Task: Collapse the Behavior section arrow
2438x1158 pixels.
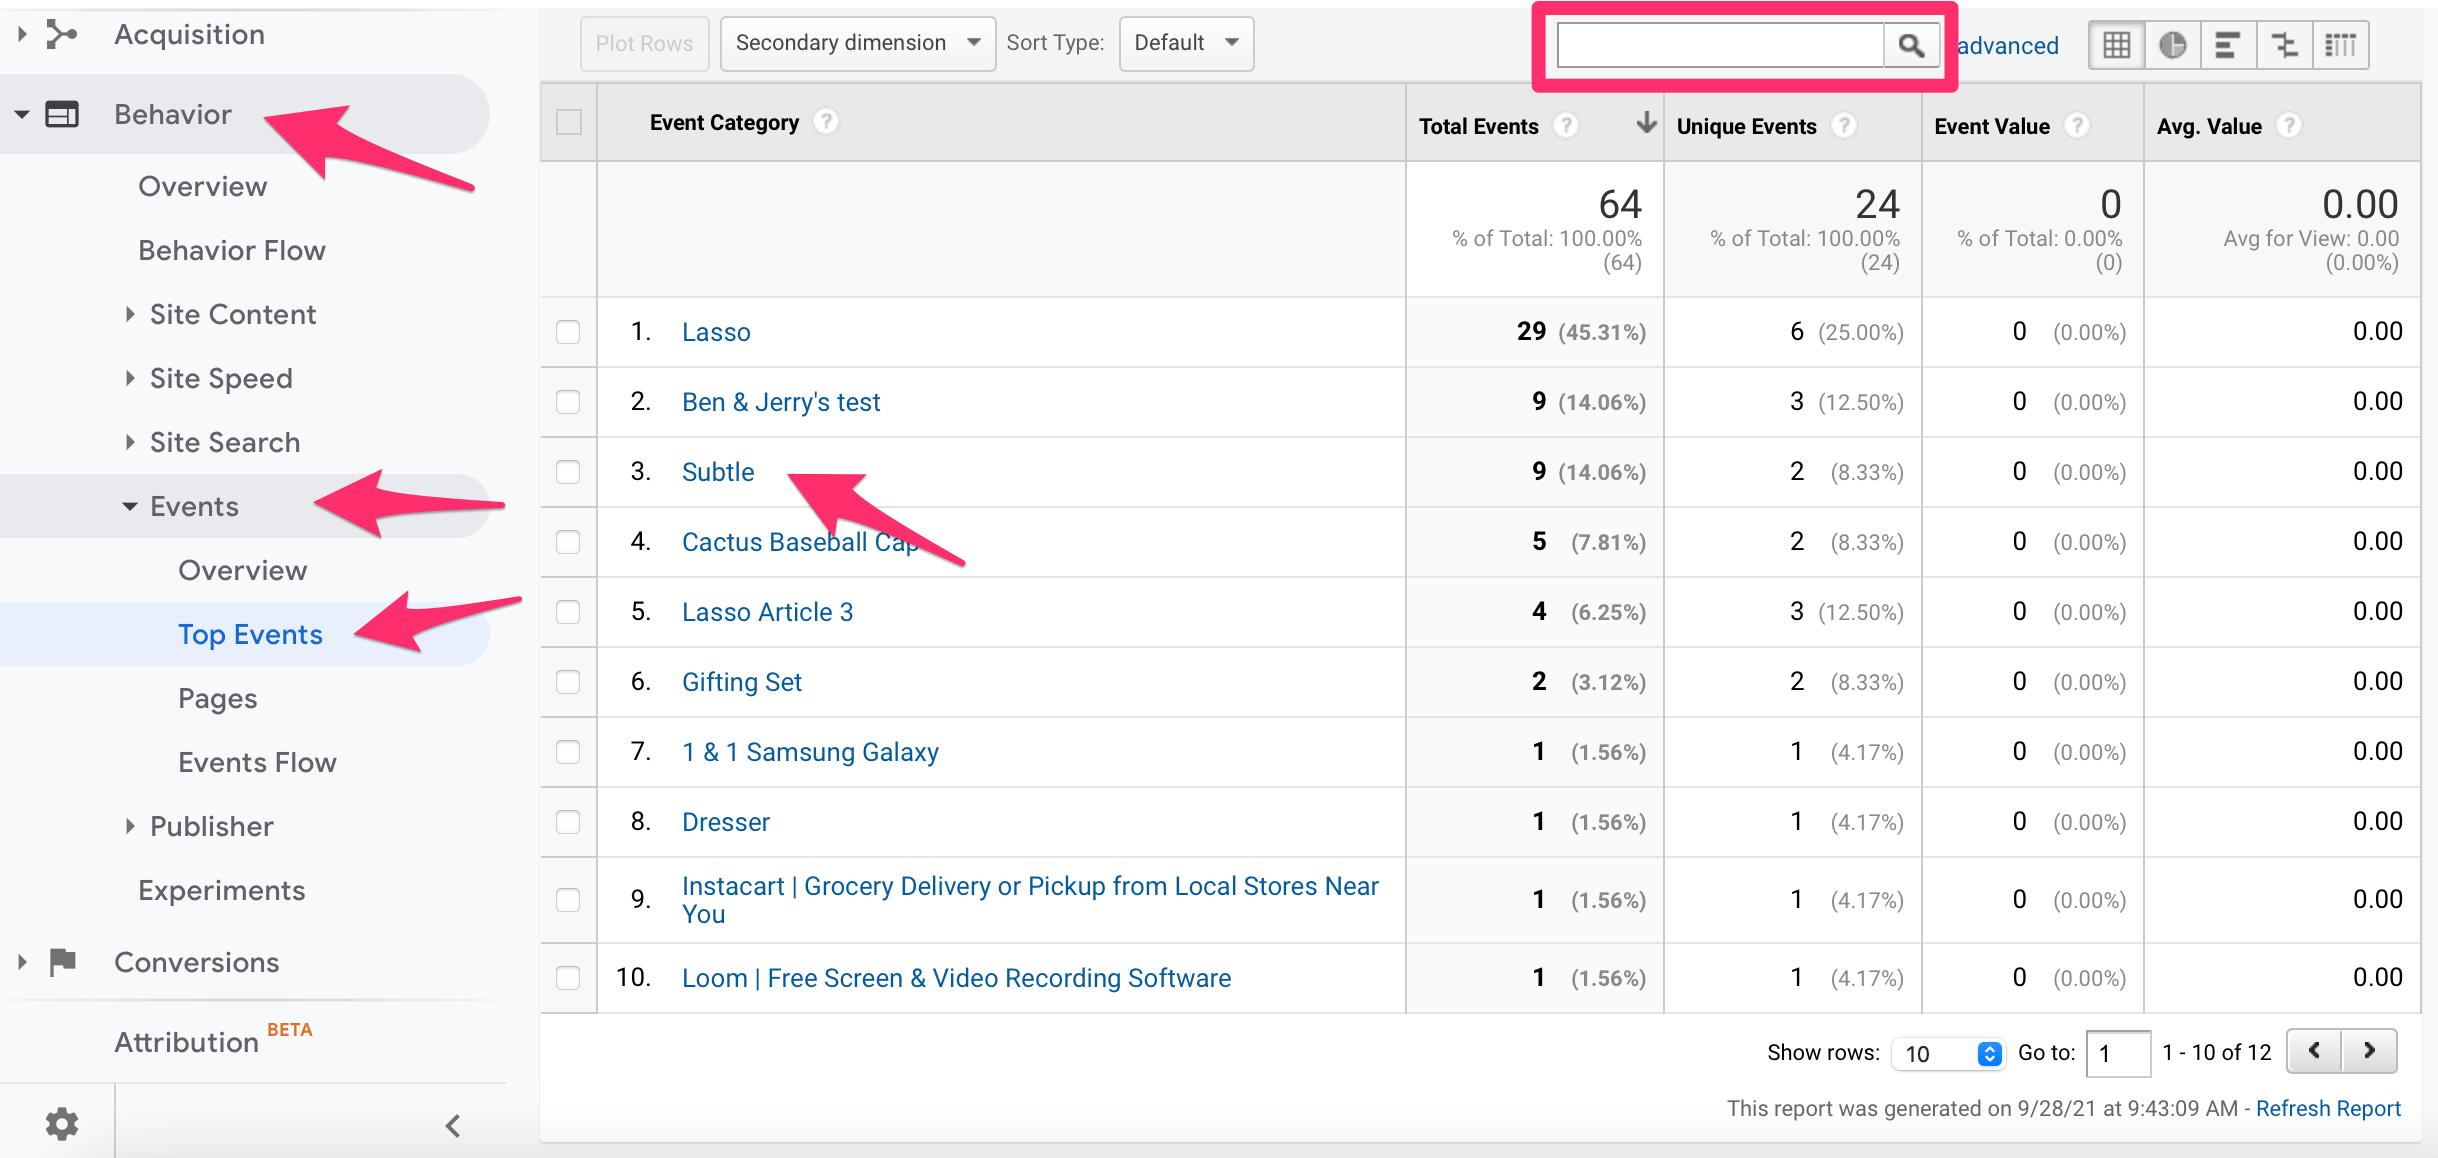Action: click(22, 114)
